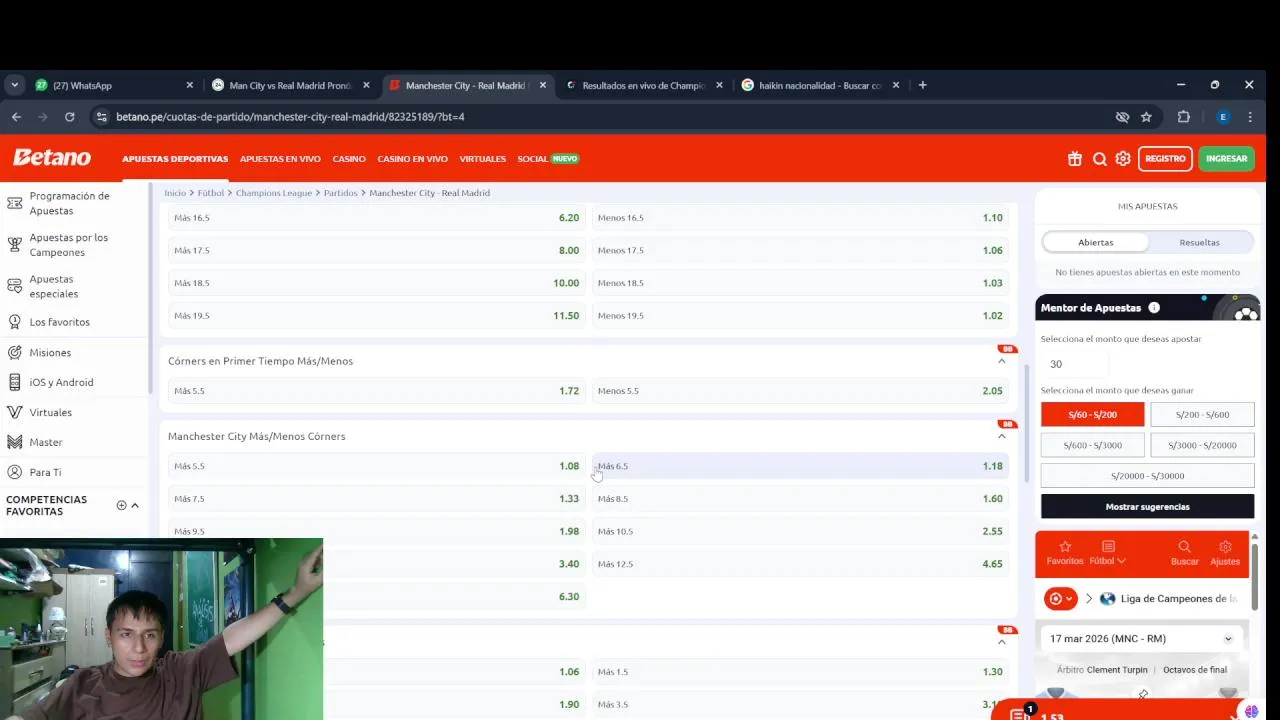Open Master in left sidebar

[x=46, y=442]
